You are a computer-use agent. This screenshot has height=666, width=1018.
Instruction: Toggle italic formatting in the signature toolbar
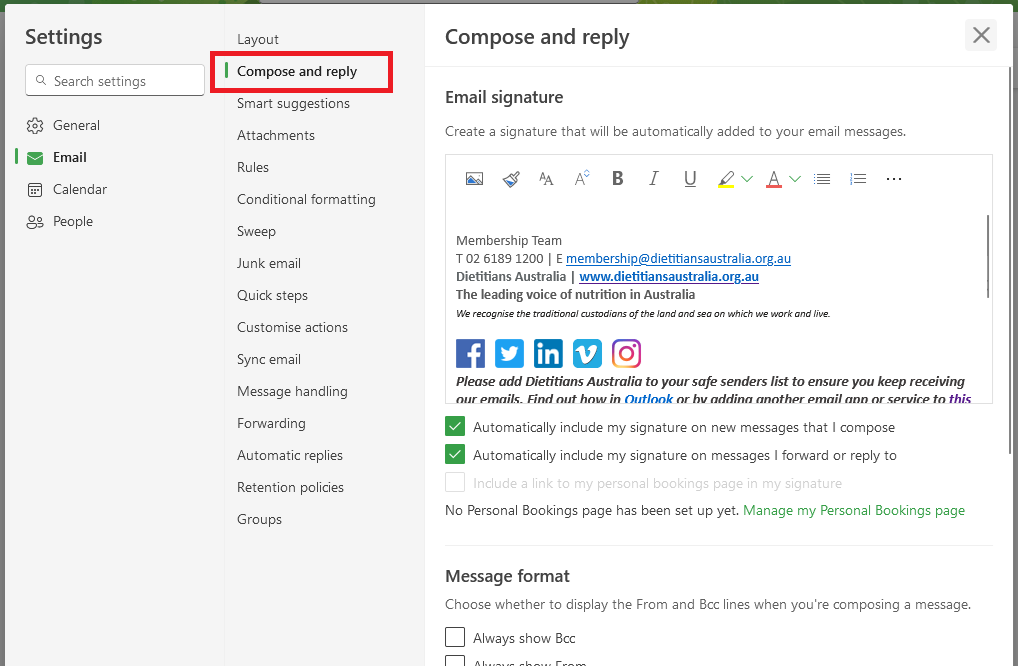653,179
